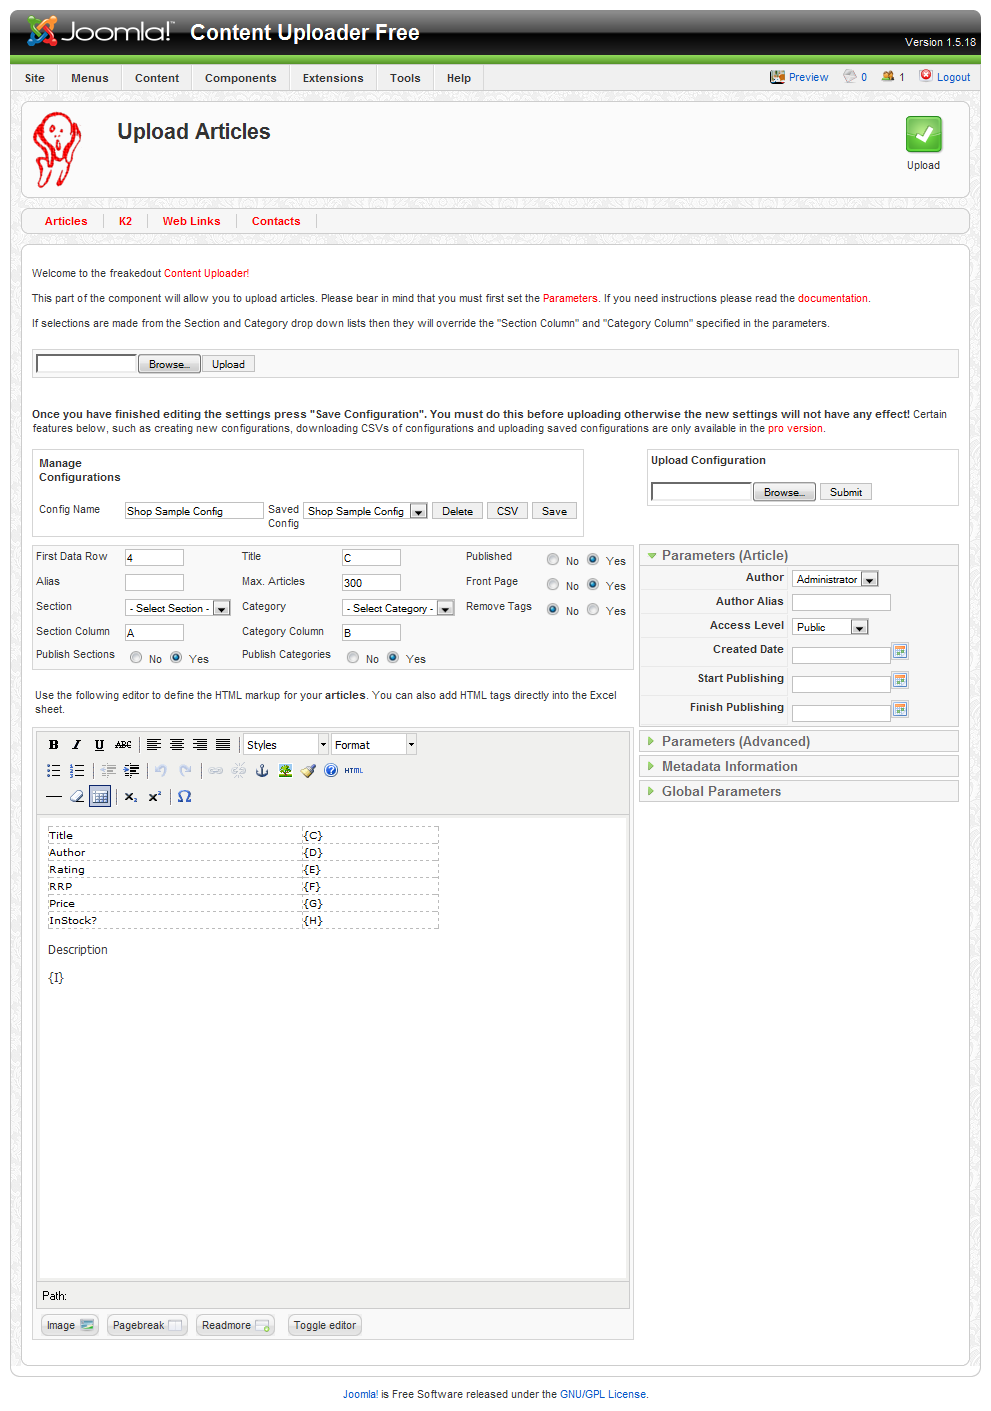Click the Toggle editor button
The height and width of the screenshot is (1411, 991).
coord(325,1325)
